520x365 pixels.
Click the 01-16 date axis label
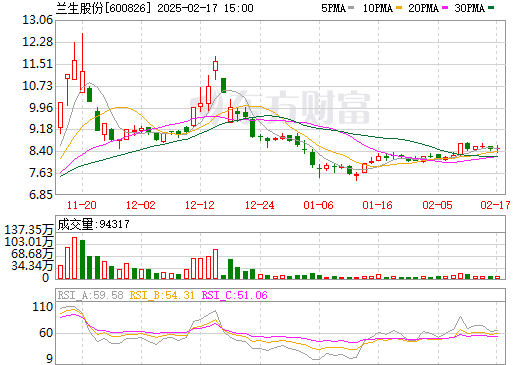378,205
